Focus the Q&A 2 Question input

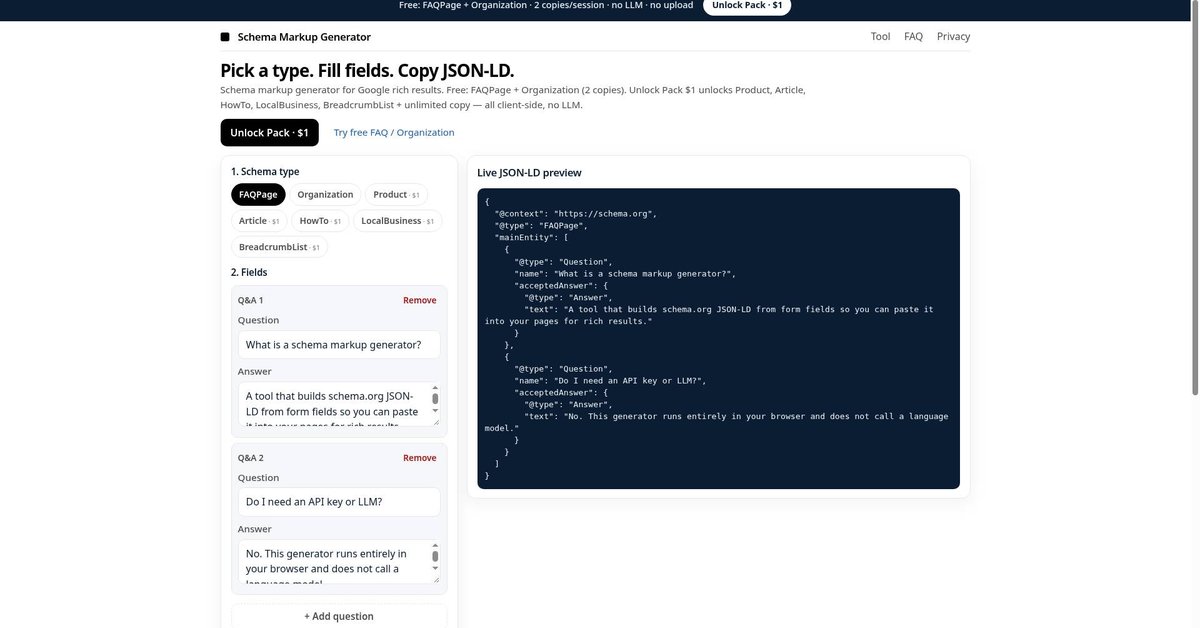click(339, 502)
